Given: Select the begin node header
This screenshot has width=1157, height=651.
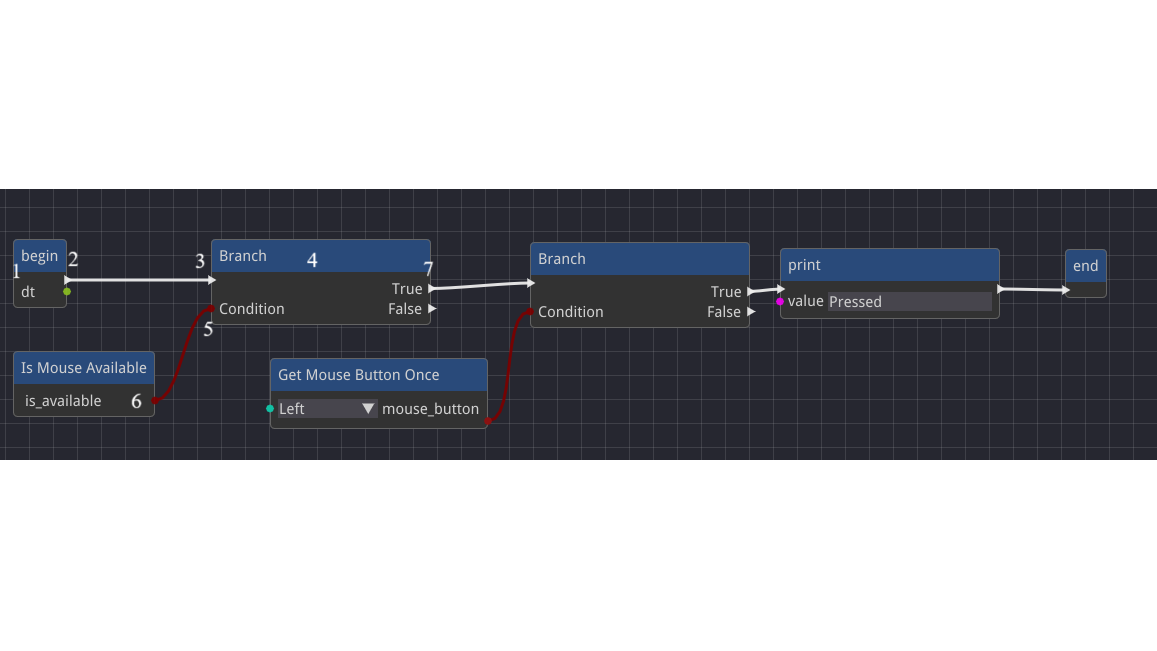Looking at the screenshot, I should [40, 256].
